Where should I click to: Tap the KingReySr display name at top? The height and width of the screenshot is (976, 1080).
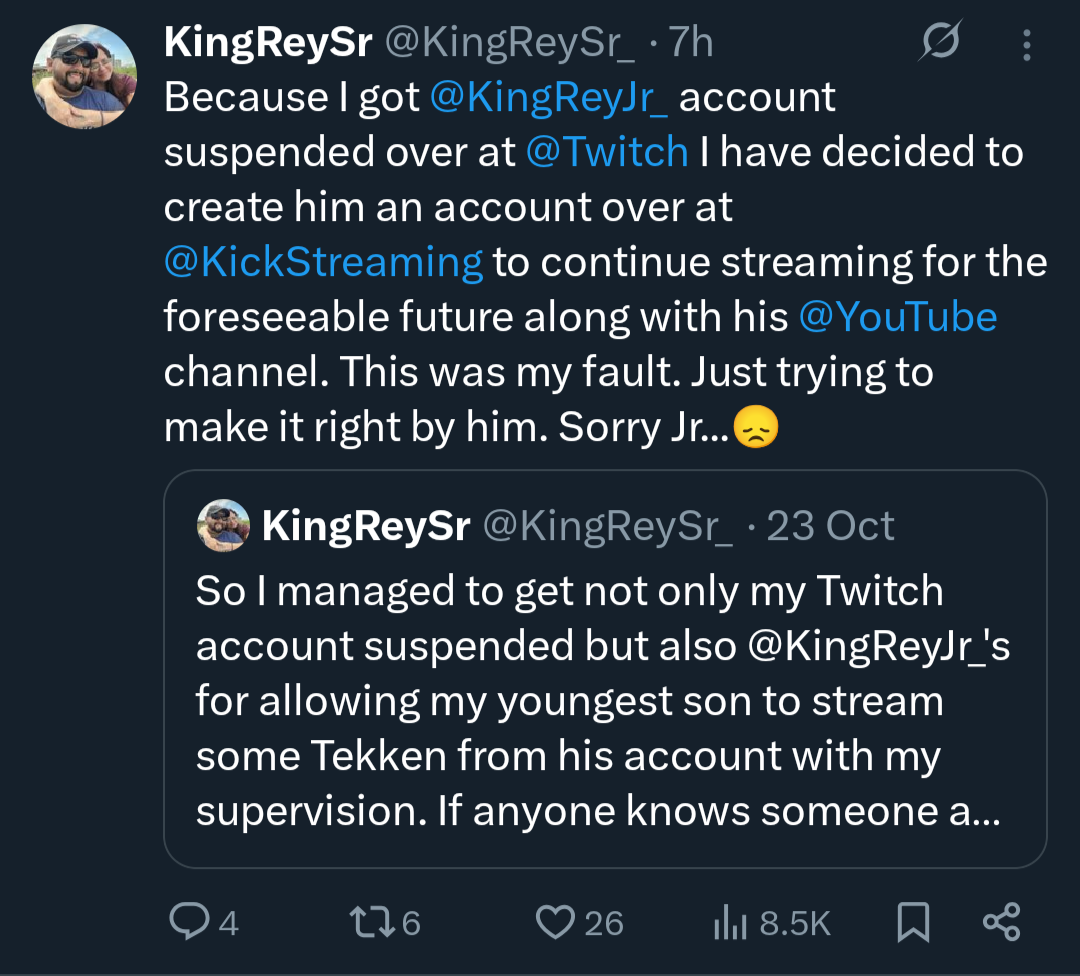click(x=268, y=43)
